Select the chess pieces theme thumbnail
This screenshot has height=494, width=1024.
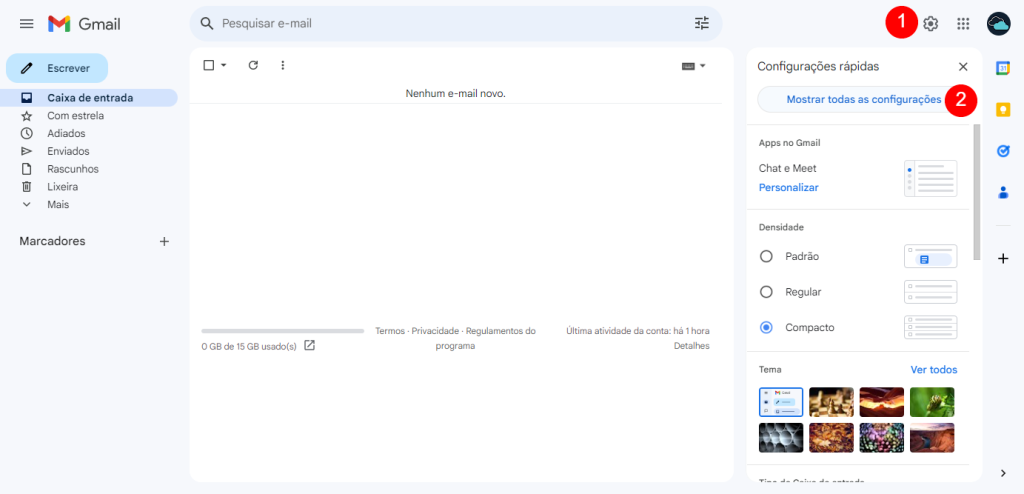click(x=831, y=402)
